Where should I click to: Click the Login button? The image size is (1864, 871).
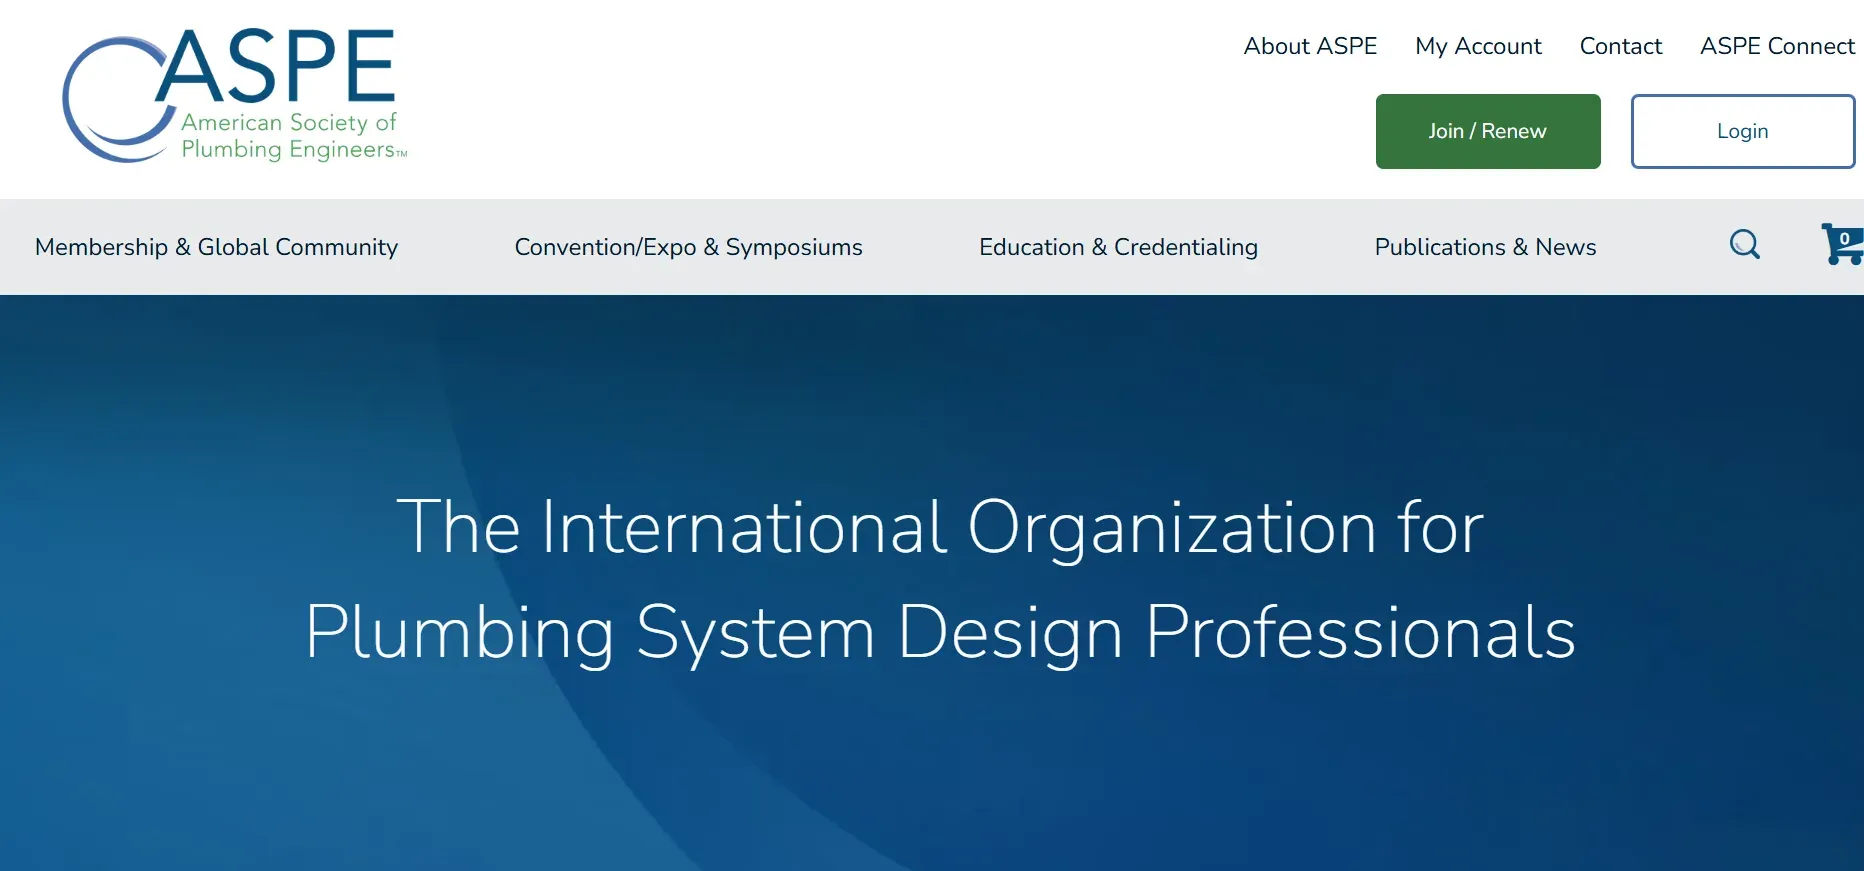coord(1743,131)
